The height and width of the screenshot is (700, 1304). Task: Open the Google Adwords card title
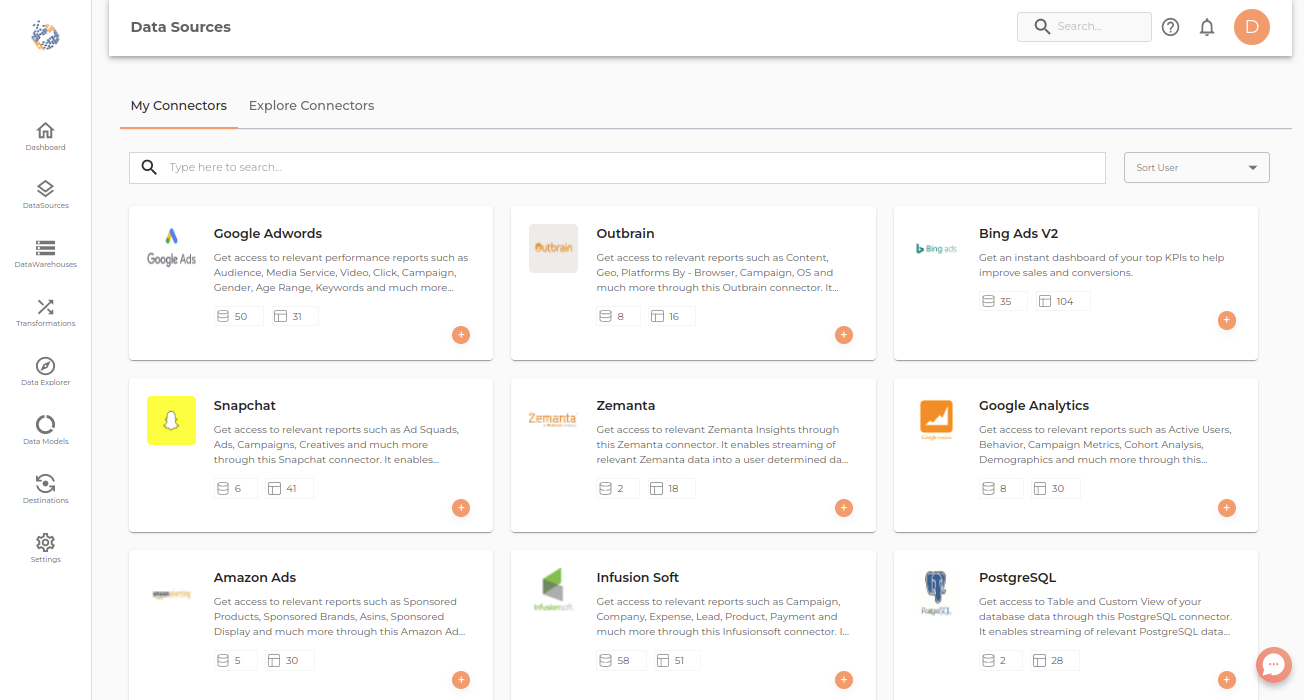pyautogui.click(x=268, y=234)
